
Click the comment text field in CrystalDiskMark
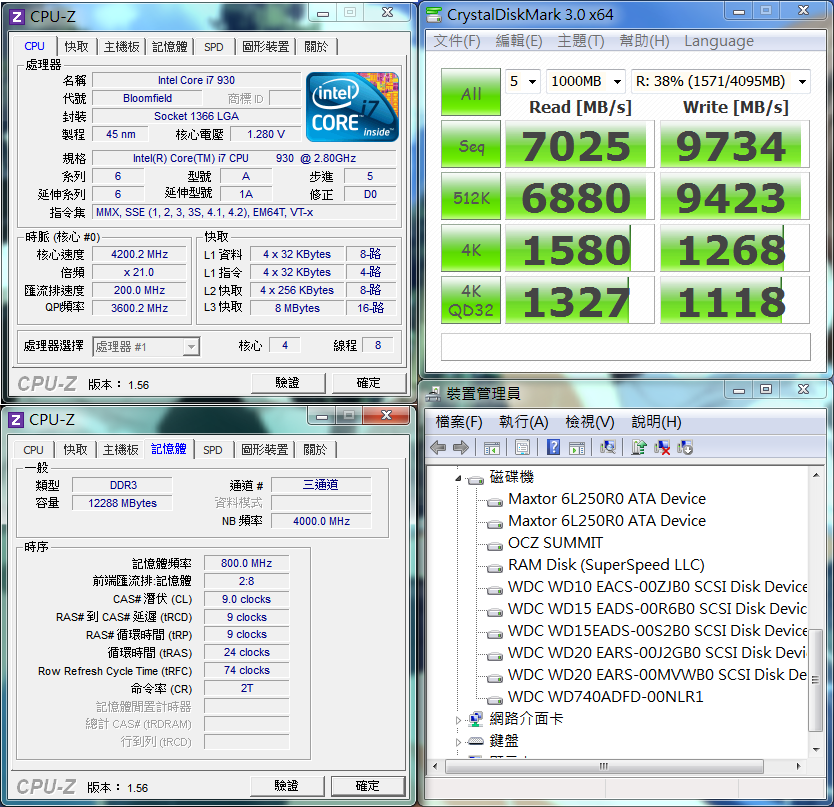coord(626,347)
